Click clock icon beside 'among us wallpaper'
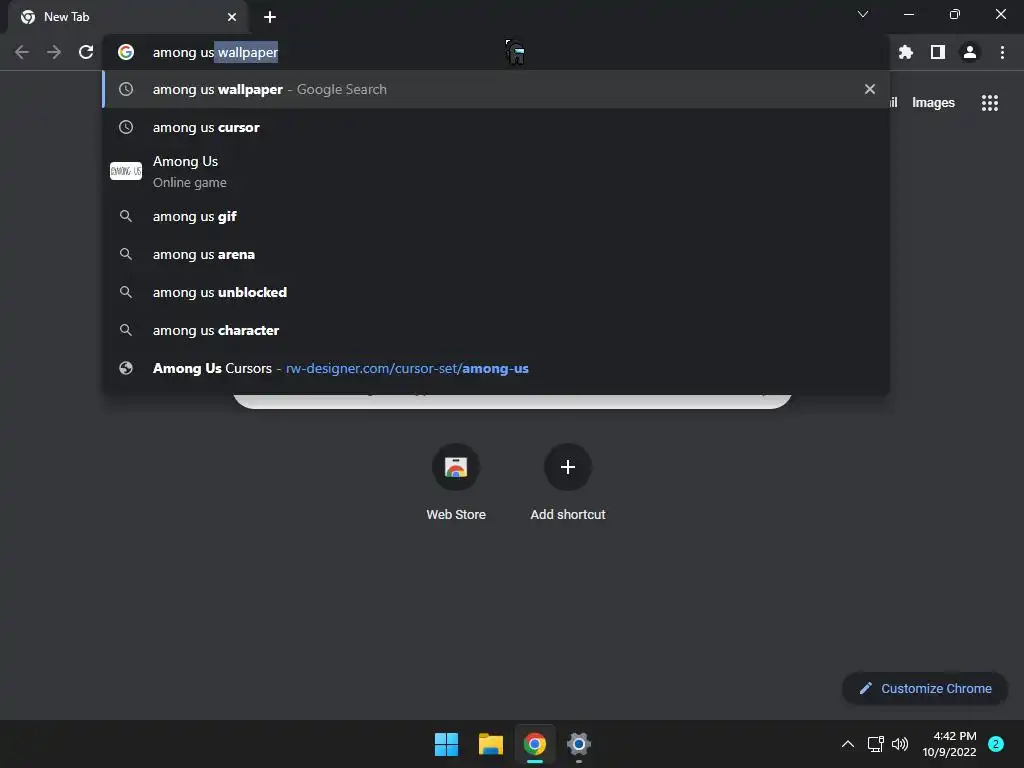Viewport: 1024px width, 768px height. tap(126, 89)
